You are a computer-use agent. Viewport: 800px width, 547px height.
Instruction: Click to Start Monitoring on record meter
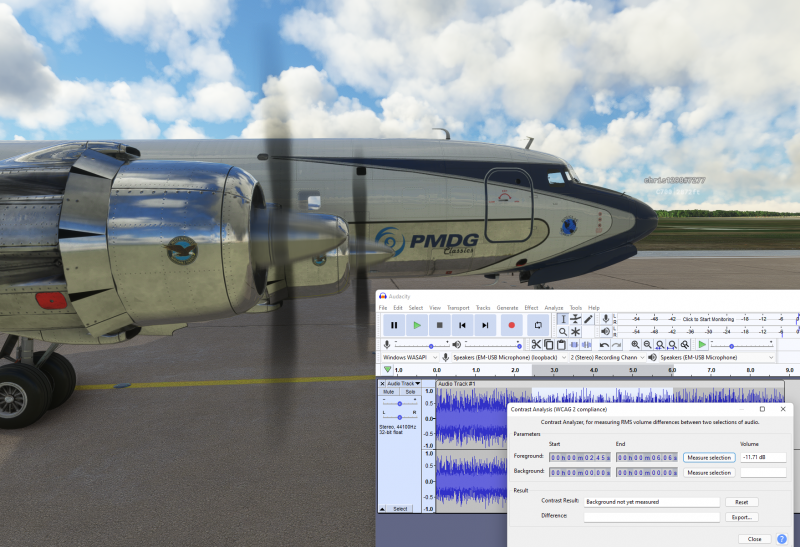pos(708,319)
